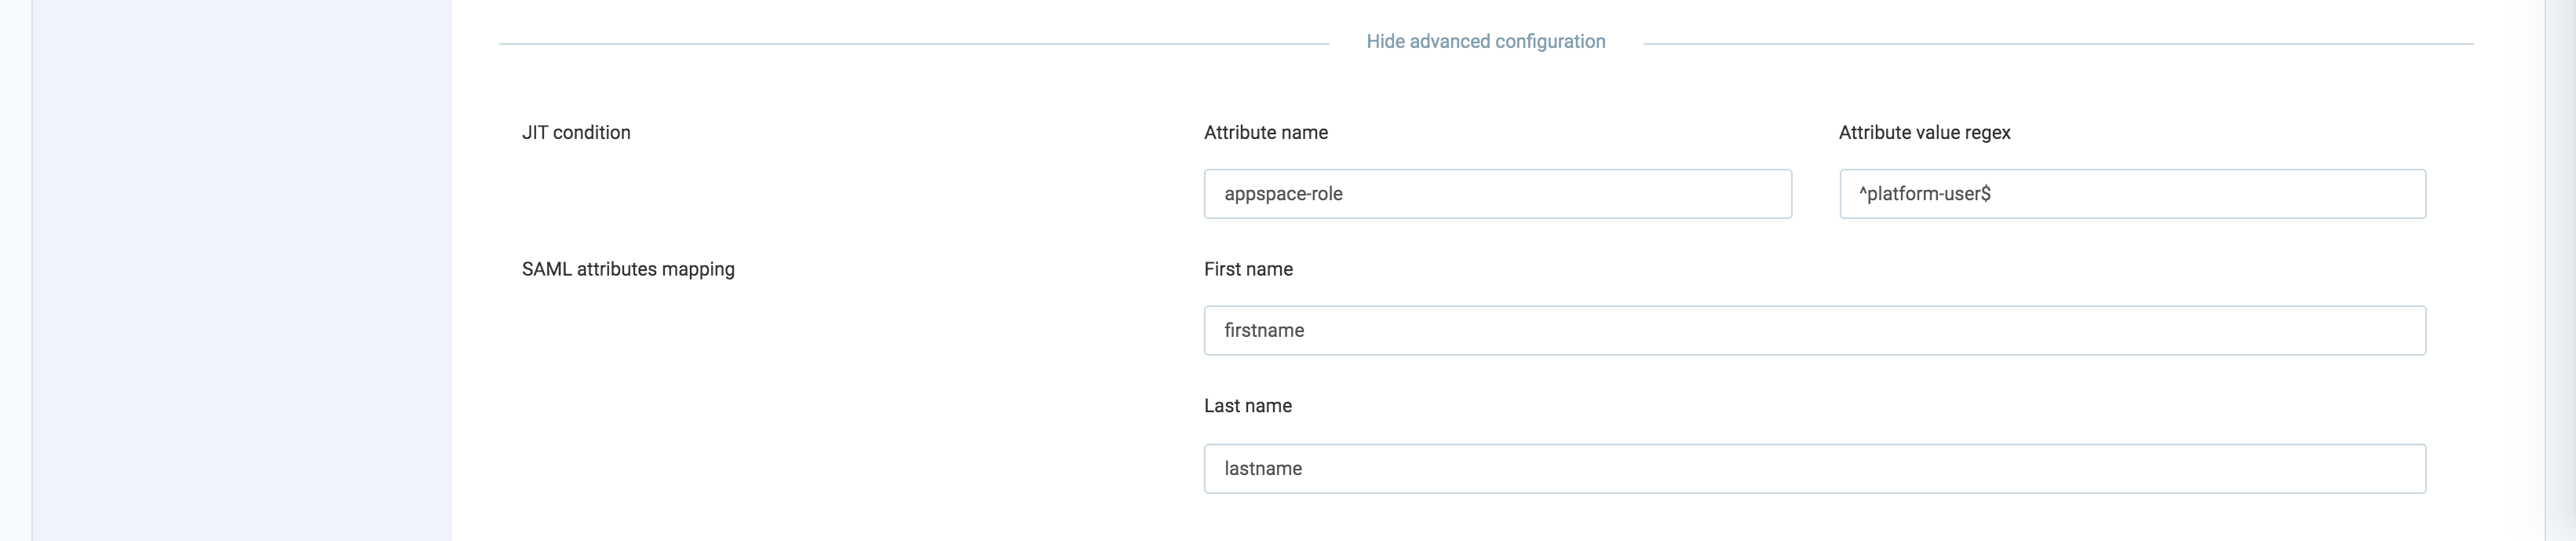Select the Last name mapping field
The height and width of the screenshot is (541, 2576).
[x=1815, y=469]
